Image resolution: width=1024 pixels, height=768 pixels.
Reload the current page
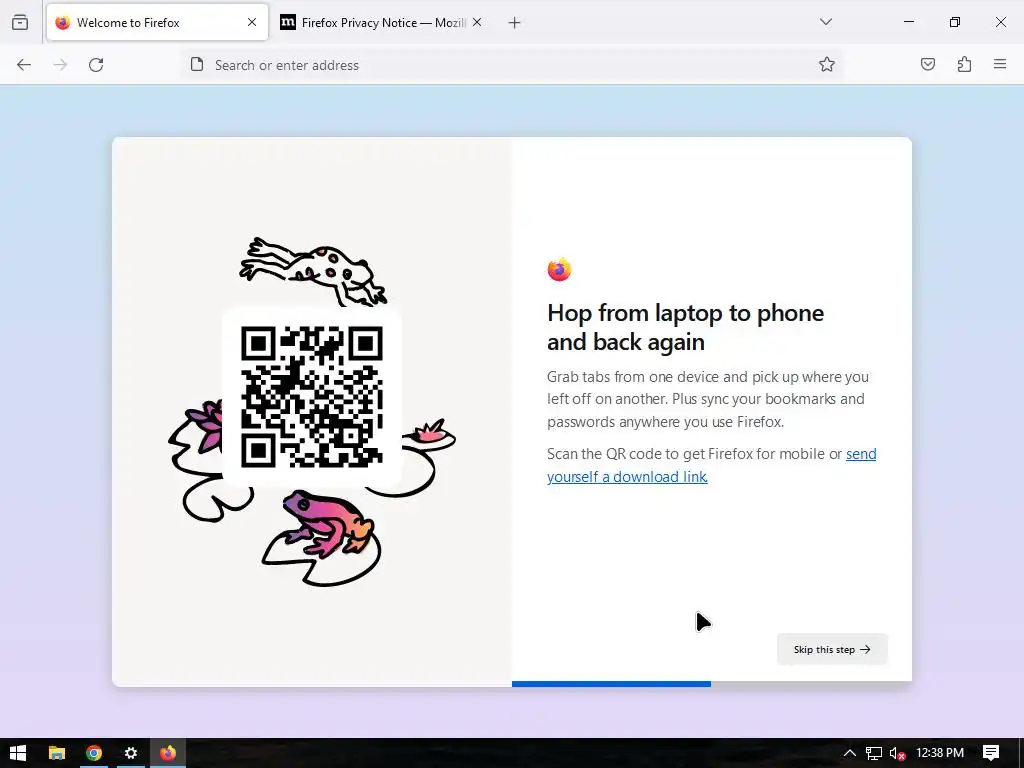[x=96, y=65]
